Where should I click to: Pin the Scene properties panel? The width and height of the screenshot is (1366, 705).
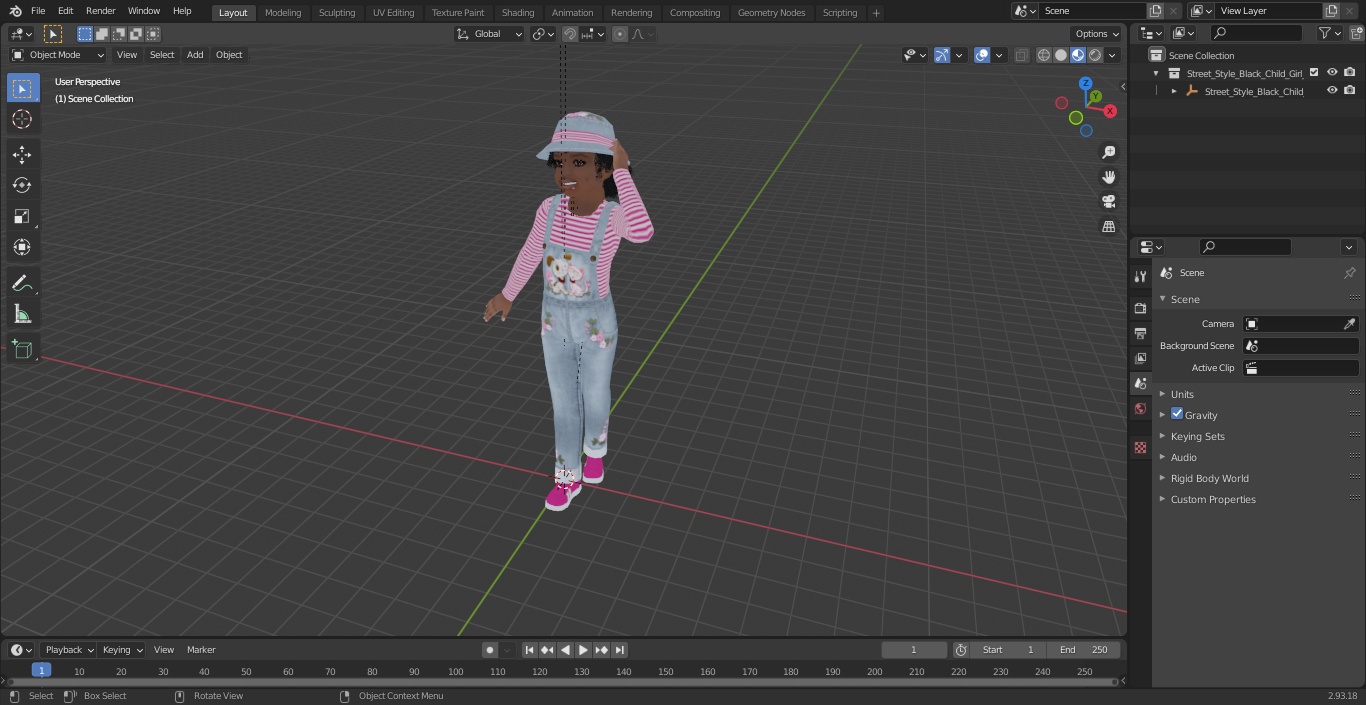1349,273
